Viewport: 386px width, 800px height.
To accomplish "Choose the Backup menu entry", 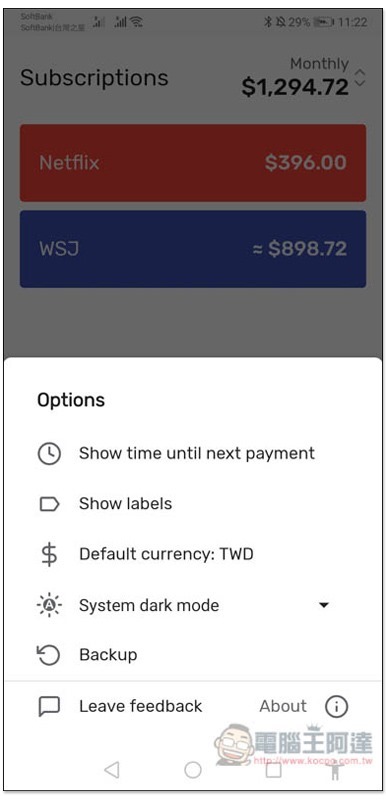I will (108, 655).
